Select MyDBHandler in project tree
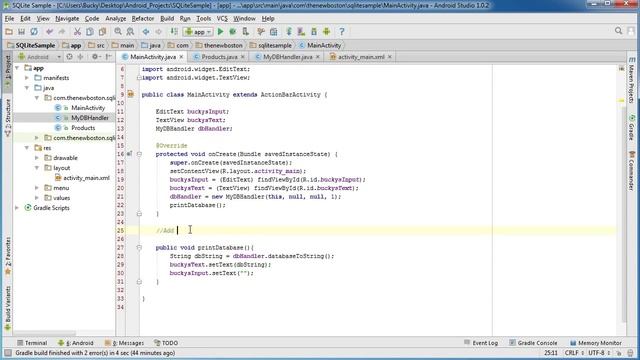640x360 pixels. click(x=90, y=118)
